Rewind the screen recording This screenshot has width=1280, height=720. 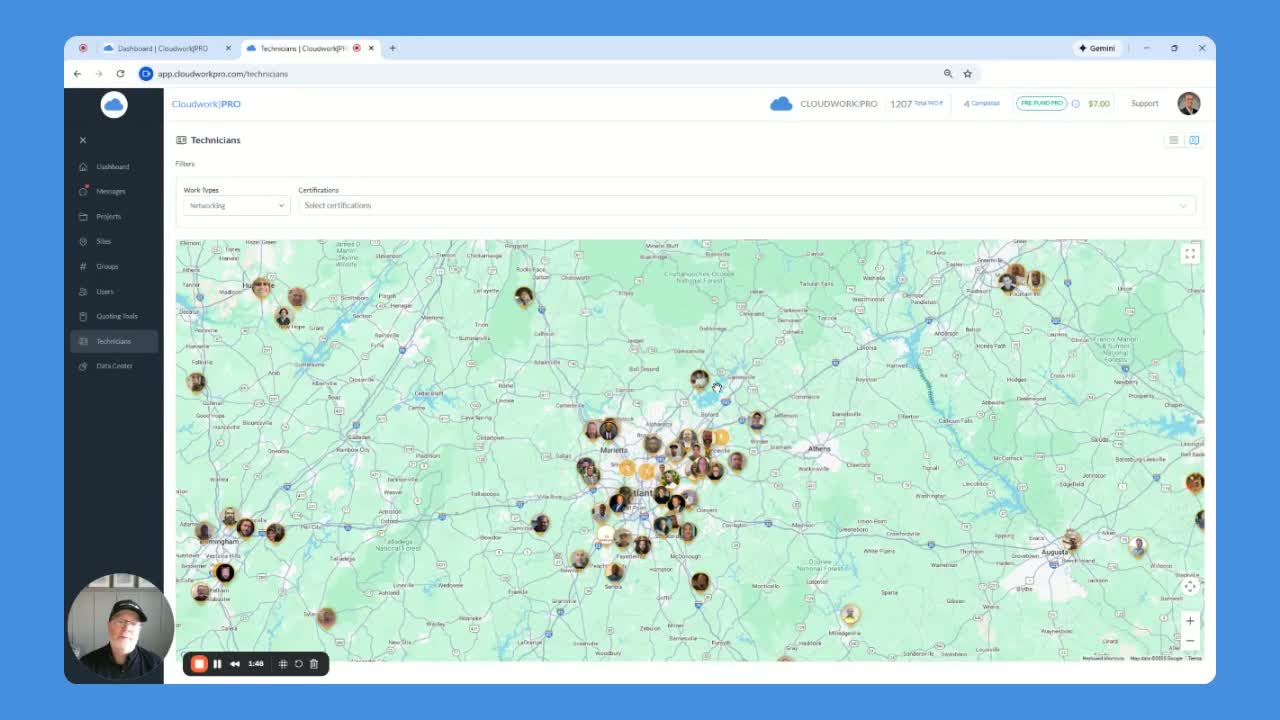(x=235, y=664)
